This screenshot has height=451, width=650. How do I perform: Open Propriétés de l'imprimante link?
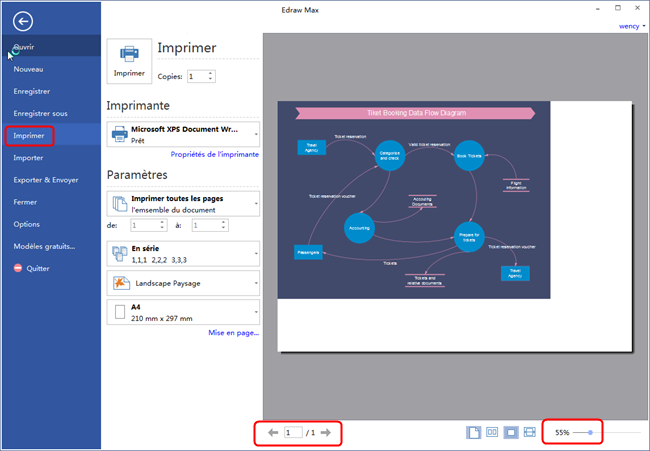coord(215,154)
